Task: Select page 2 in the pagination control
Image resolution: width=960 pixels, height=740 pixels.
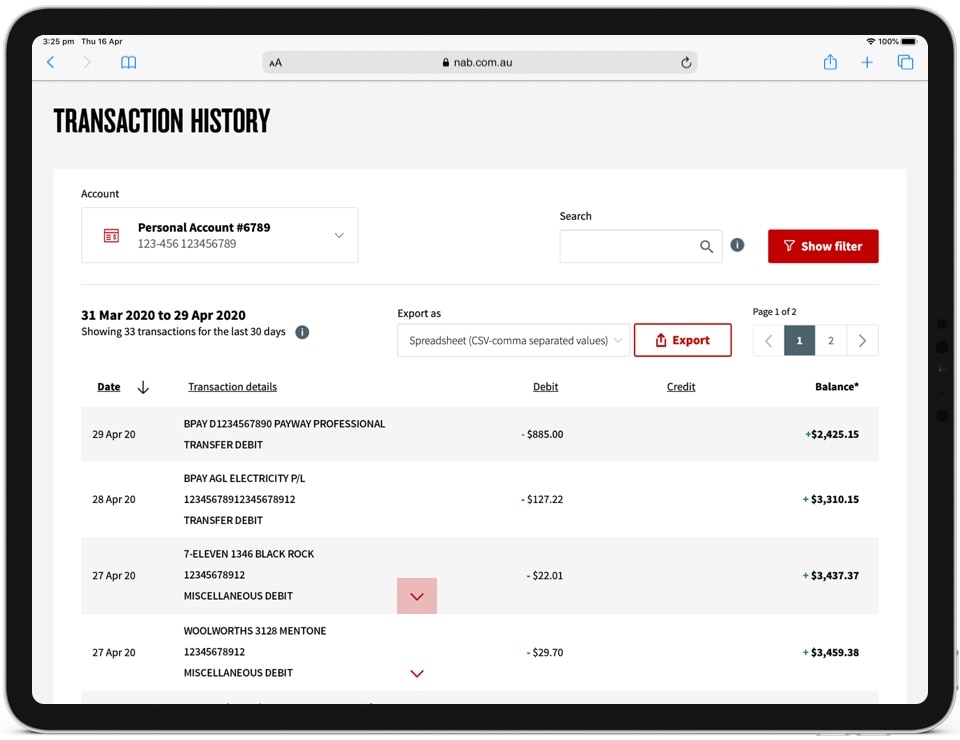Action: pyautogui.click(x=831, y=340)
